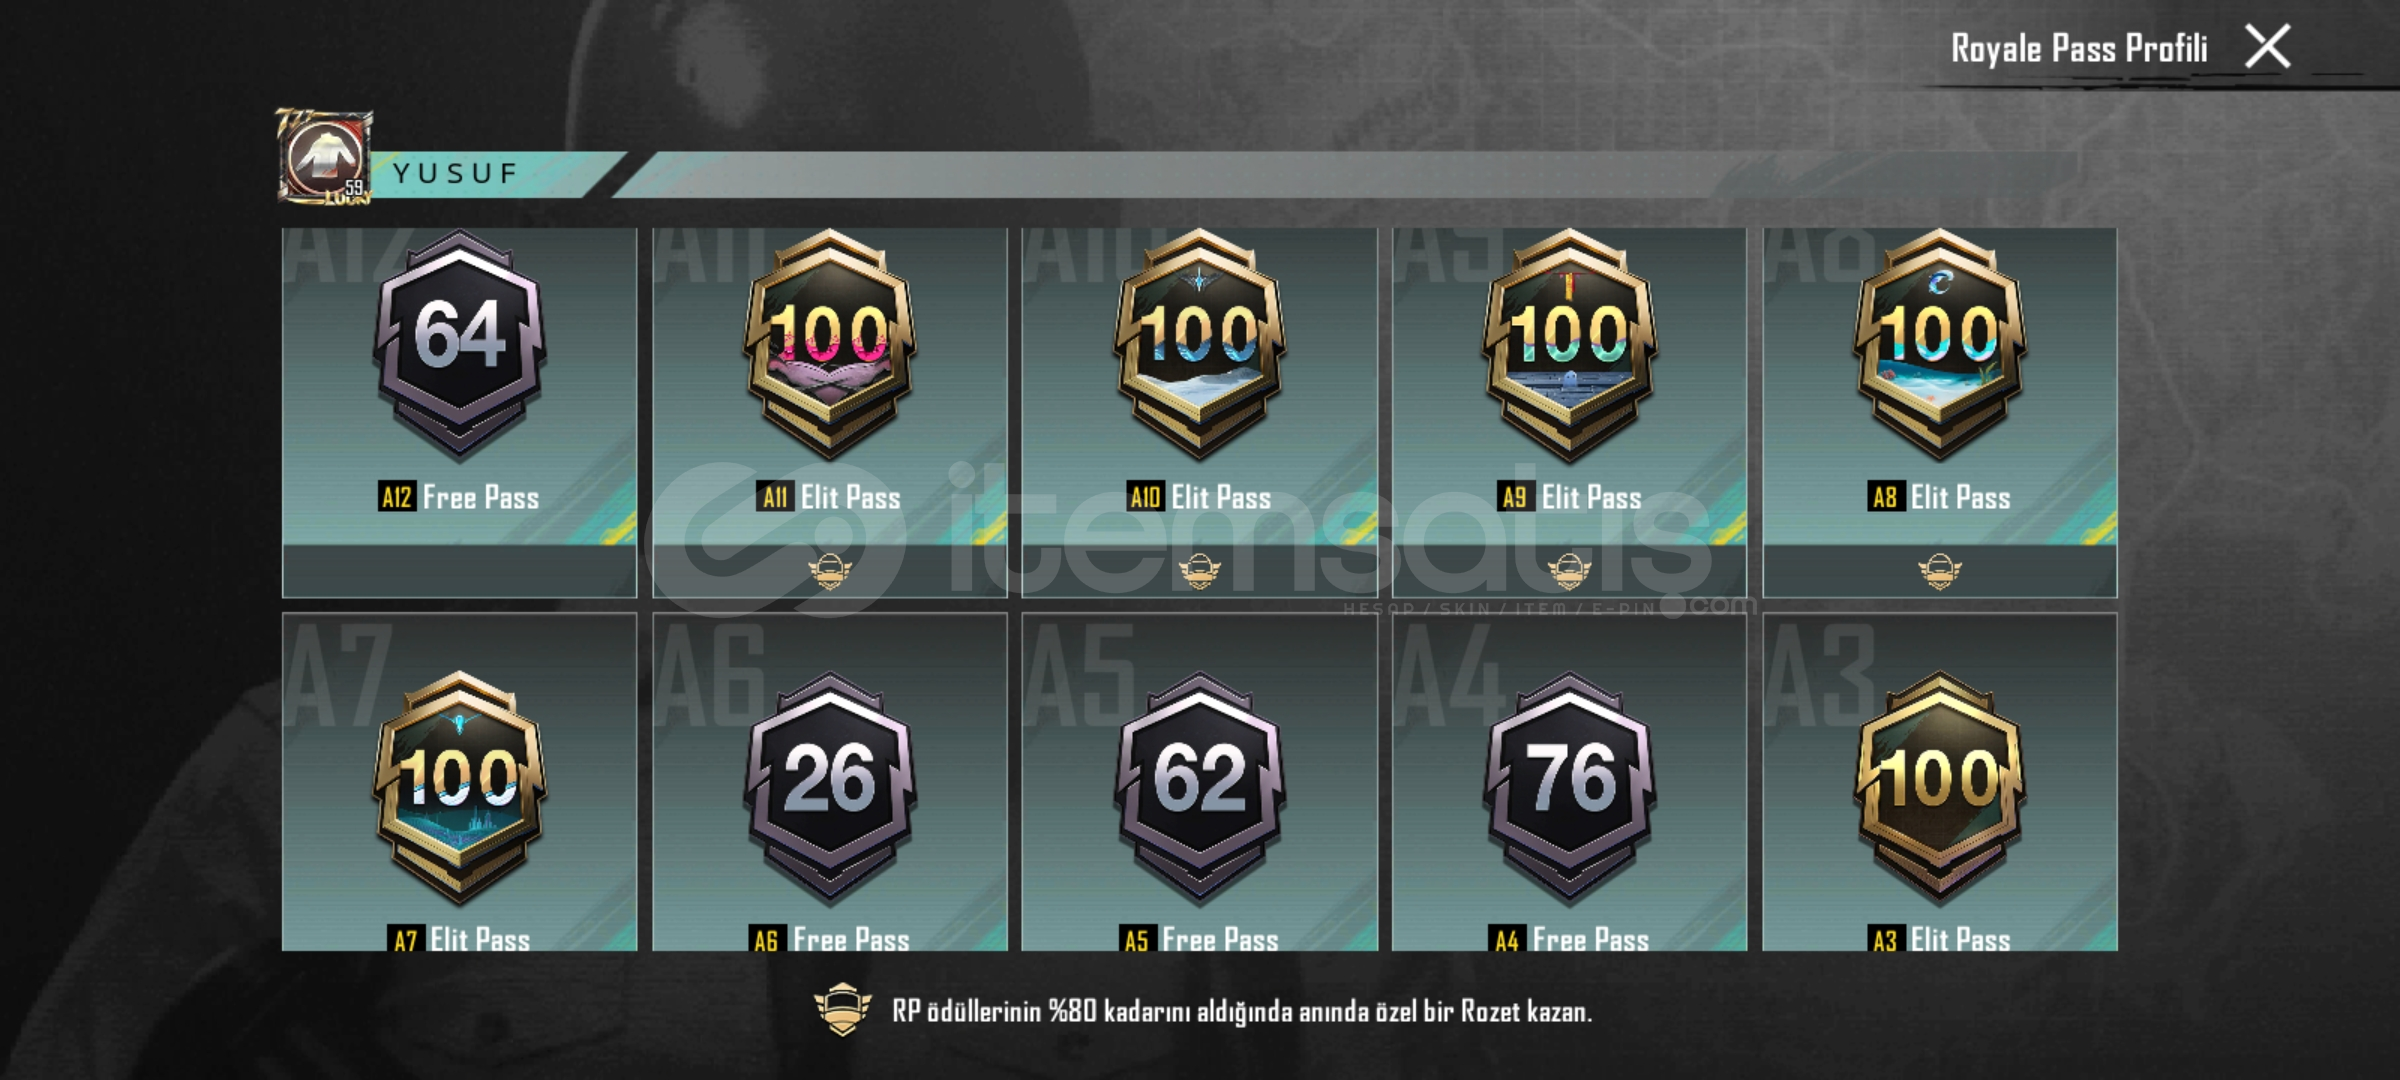The width and height of the screenshot is (2400, 1080).
Task: Click the Royale Pass Profili title
Action: pyautogui.click(x=2079, y=48)
